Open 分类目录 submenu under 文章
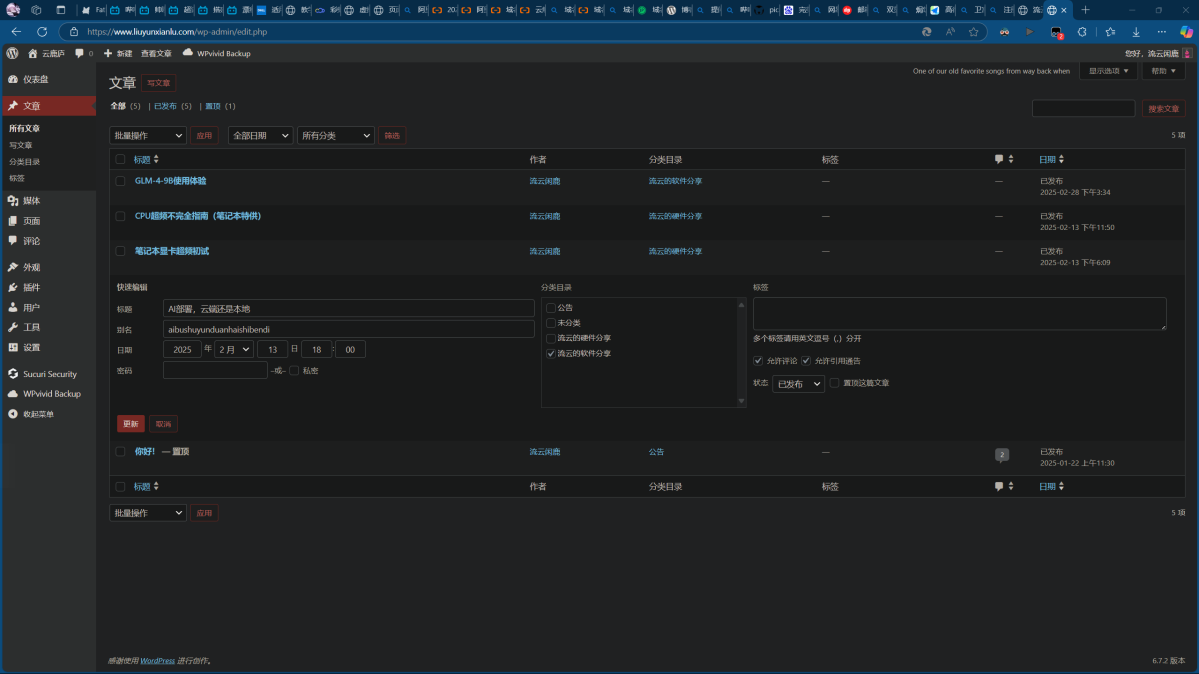This screenshot has height=674, width=1199. click(25, 162)
